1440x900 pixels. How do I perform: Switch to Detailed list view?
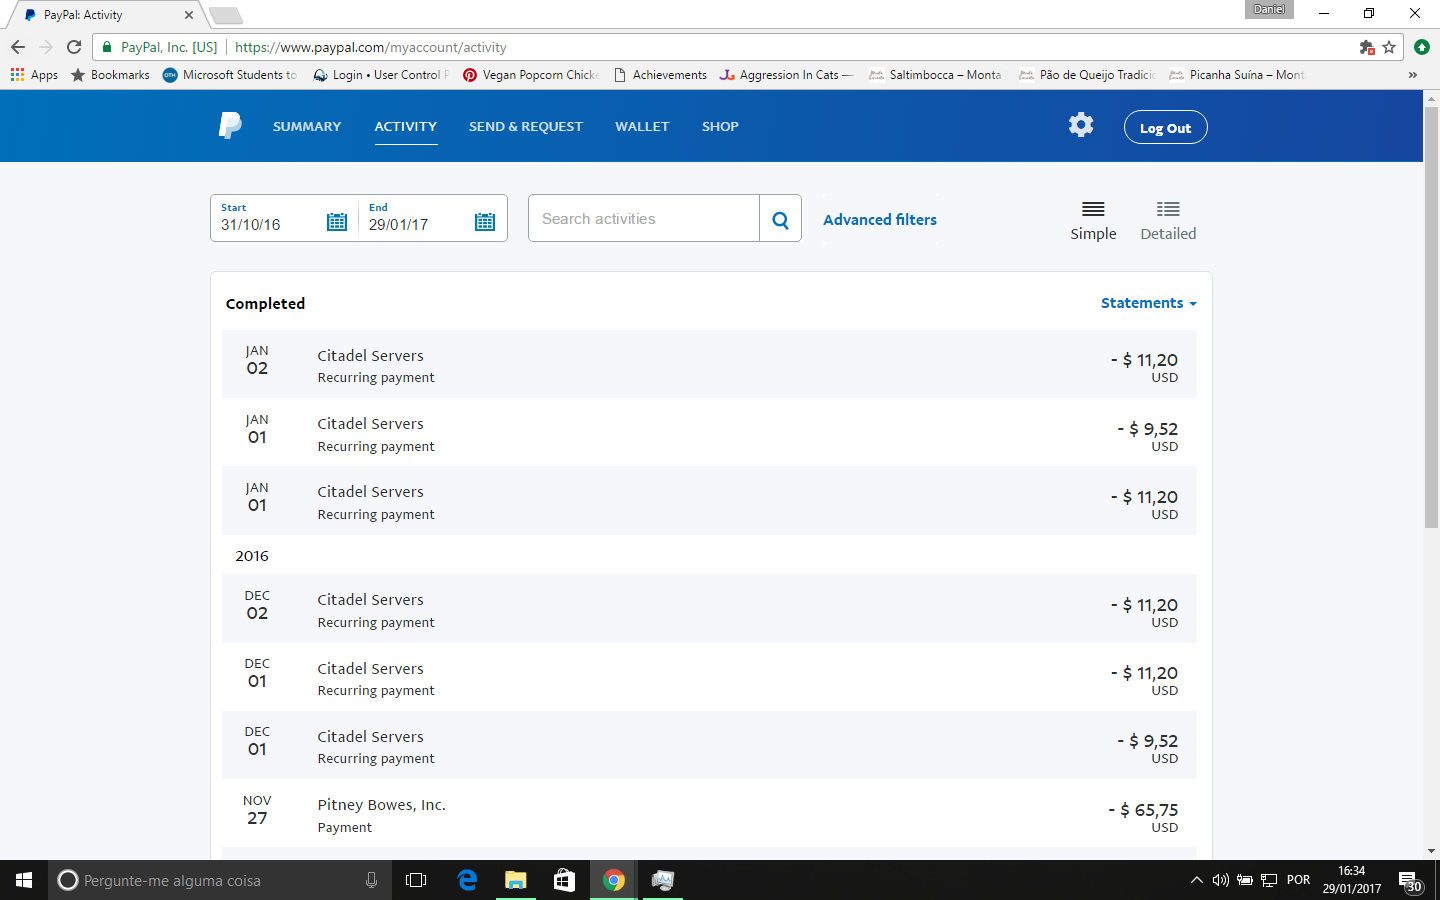(x=1167, y=220)
